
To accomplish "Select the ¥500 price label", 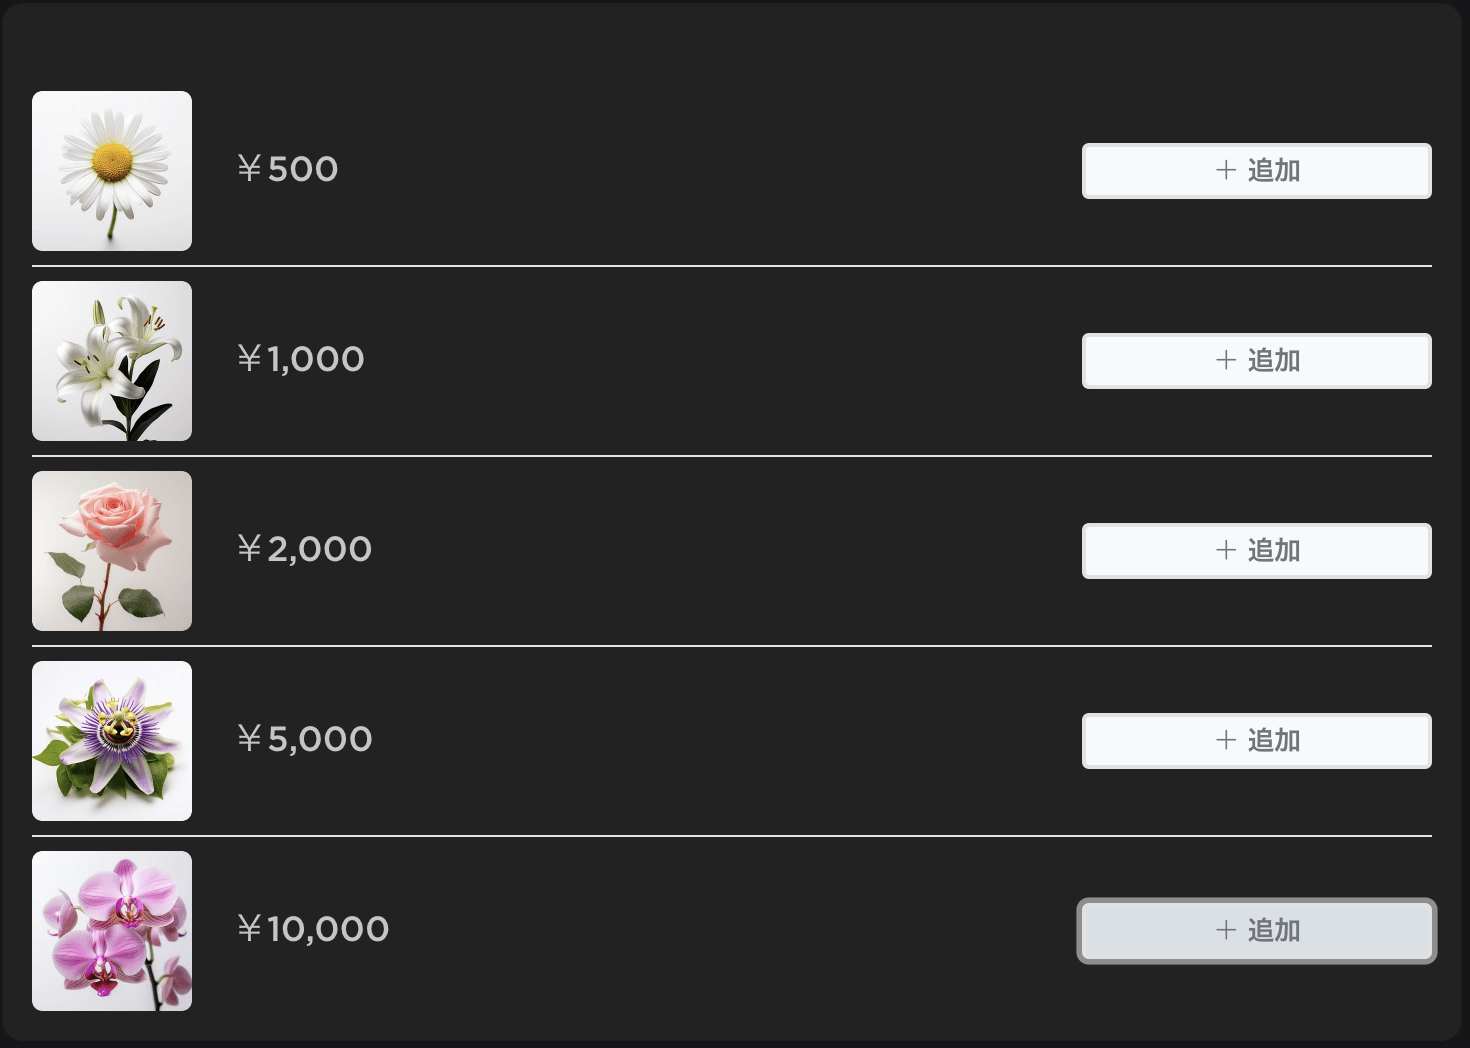I will (288, 169).
